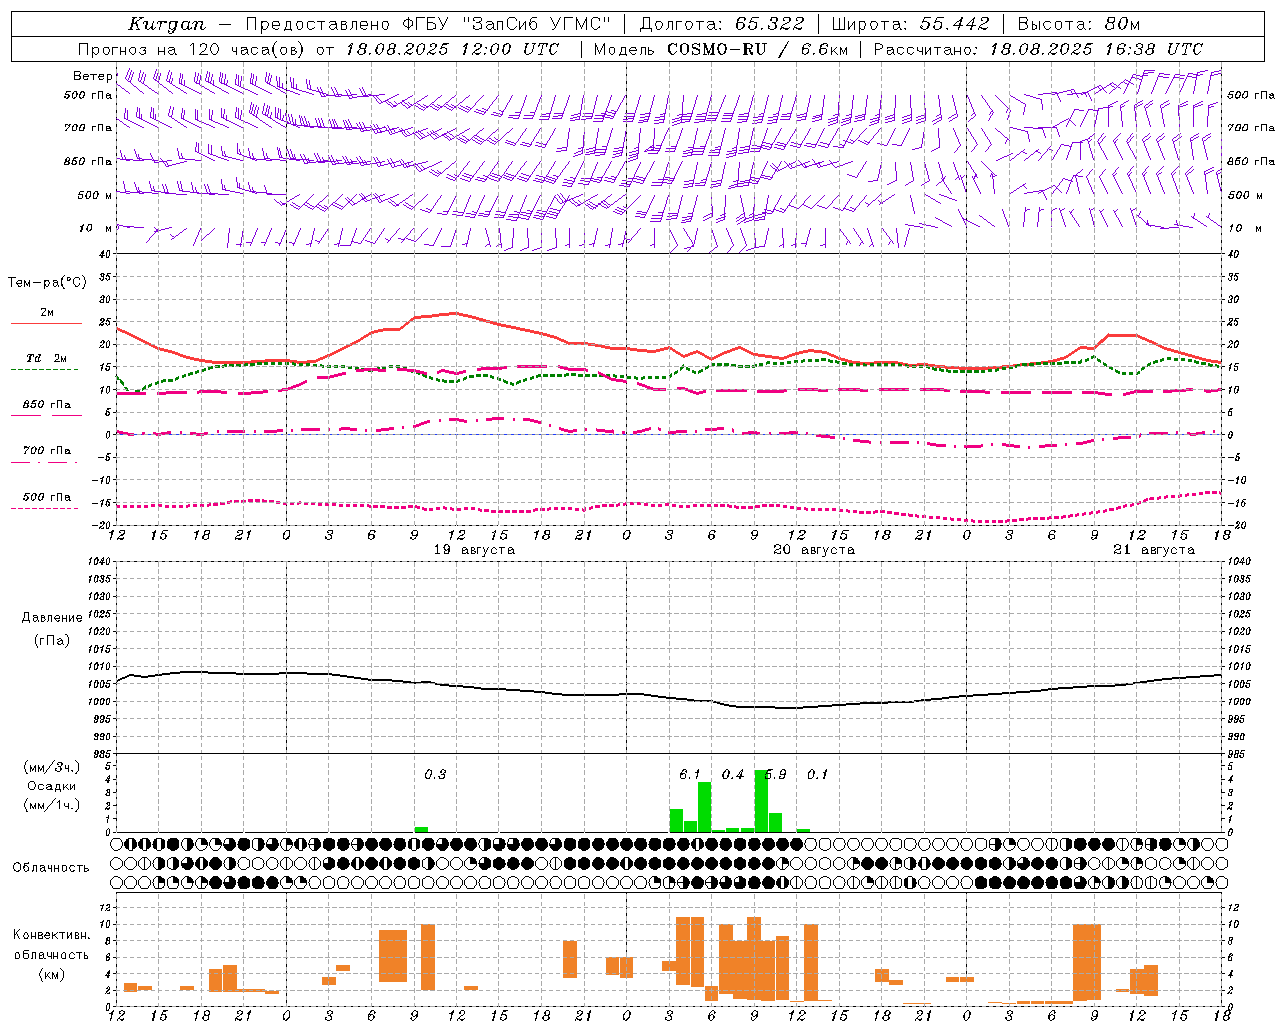
Task: Click the 6.1 precipitation total
Action: [x=690, y=775]
